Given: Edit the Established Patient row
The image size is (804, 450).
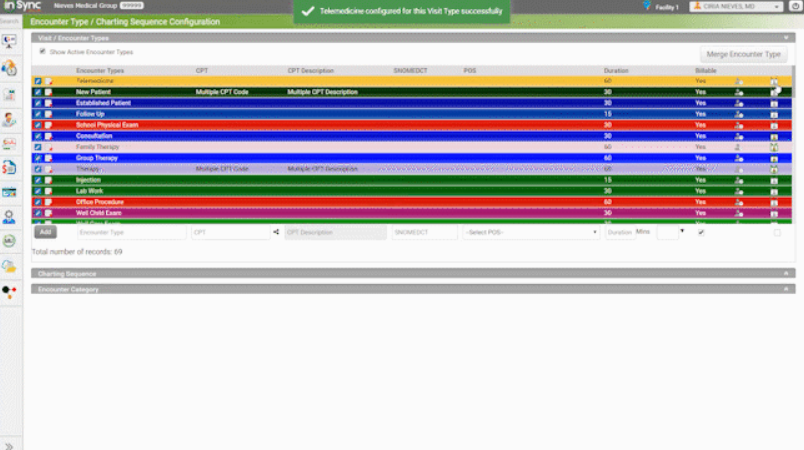Looking at the screenshot, I should [x=38, y=103].
